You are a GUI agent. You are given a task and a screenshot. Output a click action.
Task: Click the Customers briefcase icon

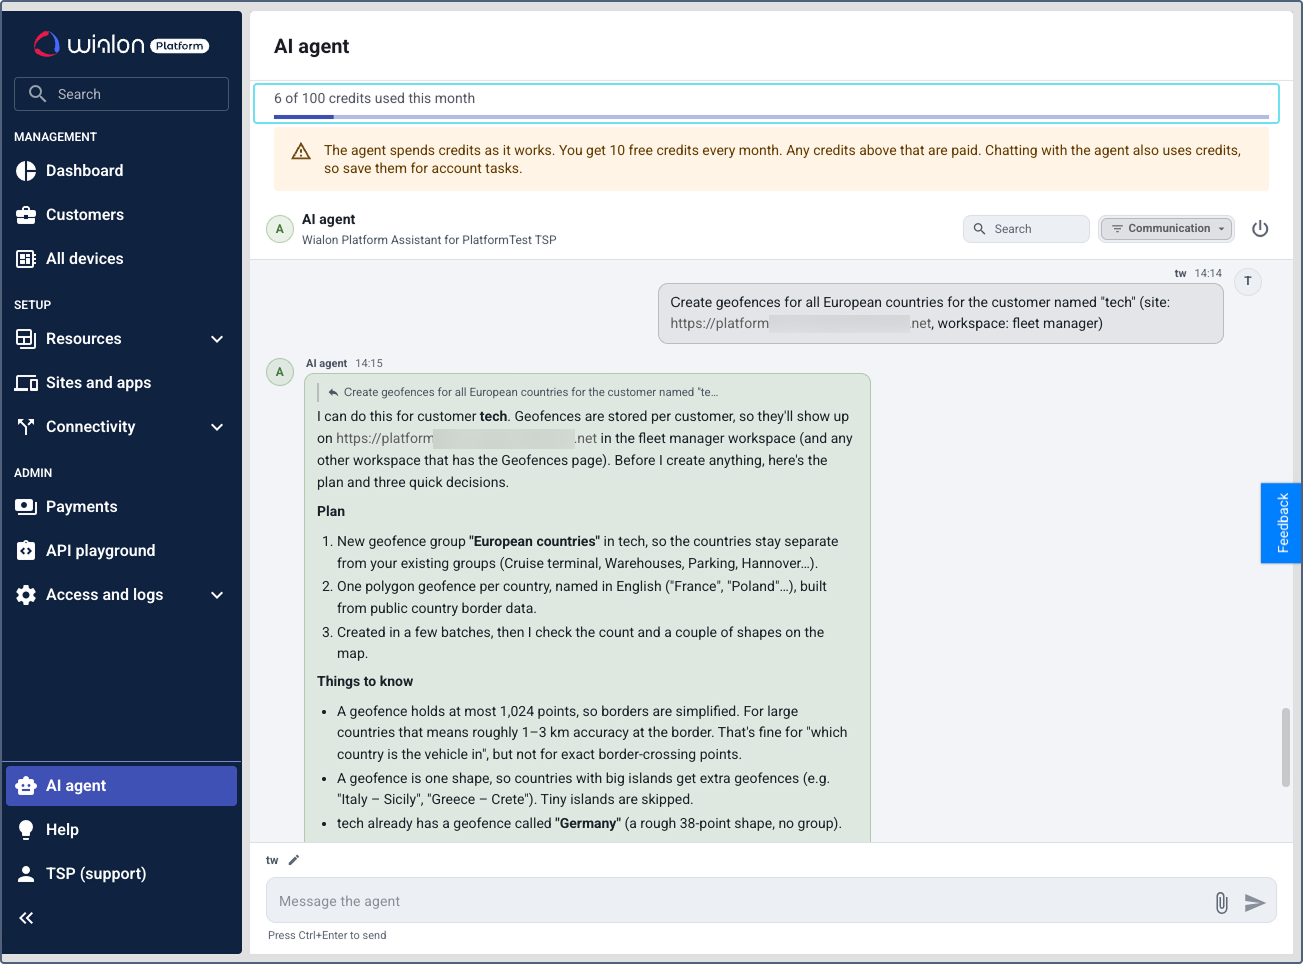pyautogui.click(x=26, y=215)
